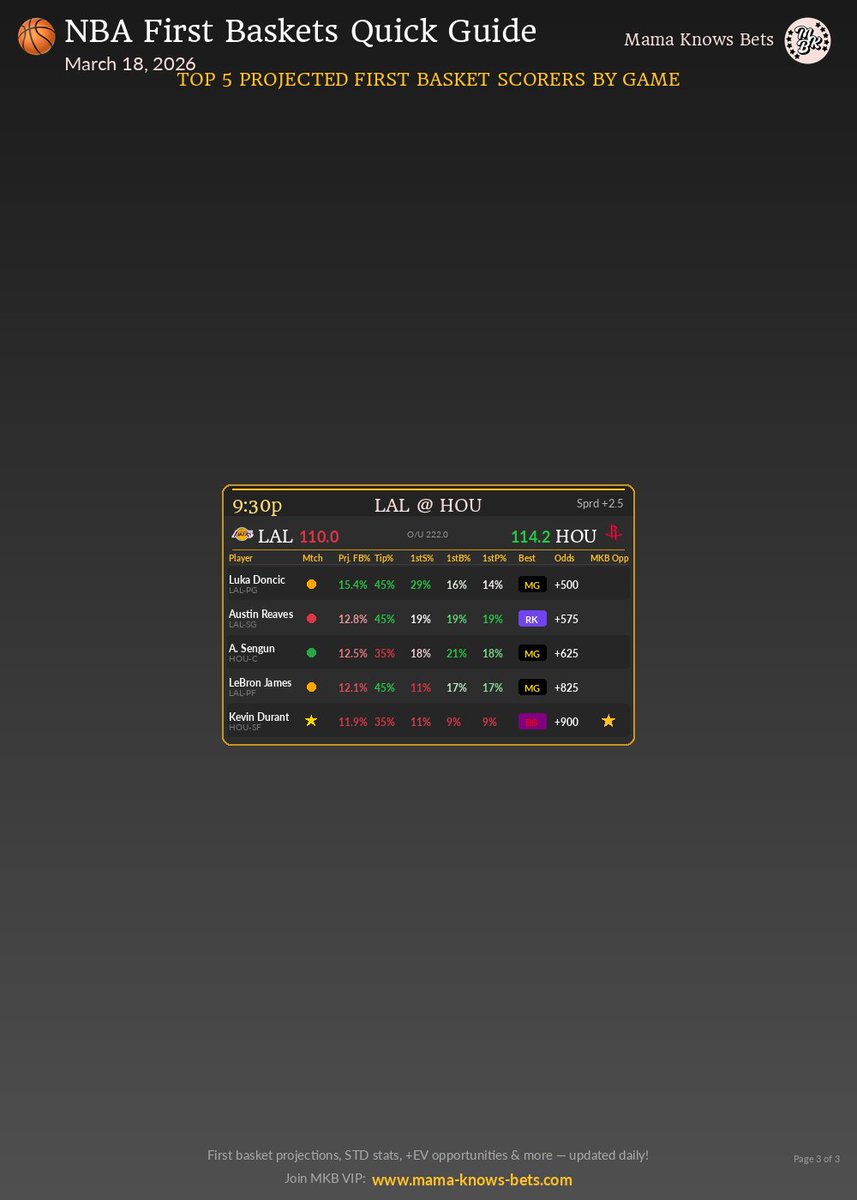
Task: Click the +900 odds for Kevin Durant
Action: pyautogui.click(x=566, y=722)
